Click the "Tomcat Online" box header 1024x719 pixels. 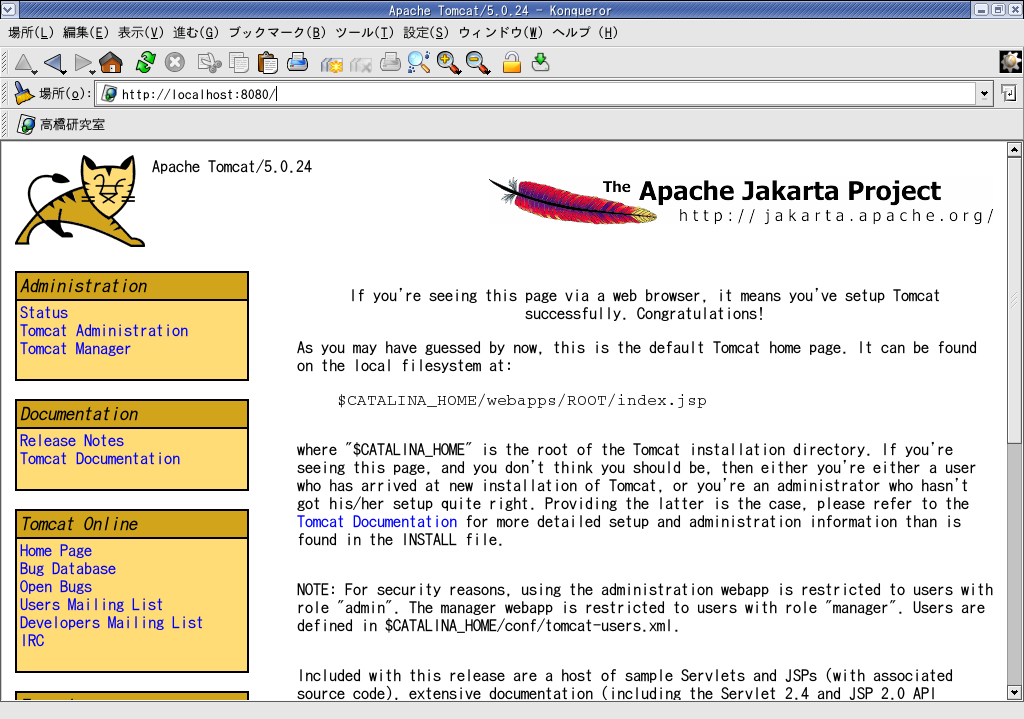coord(132,524)
